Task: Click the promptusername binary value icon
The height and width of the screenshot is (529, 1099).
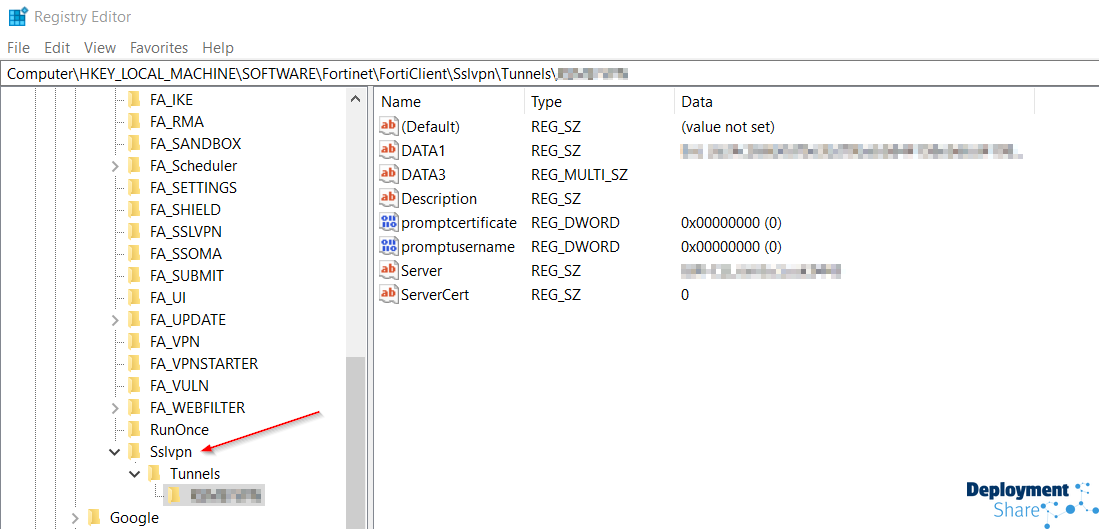Action: coord(389,246)
